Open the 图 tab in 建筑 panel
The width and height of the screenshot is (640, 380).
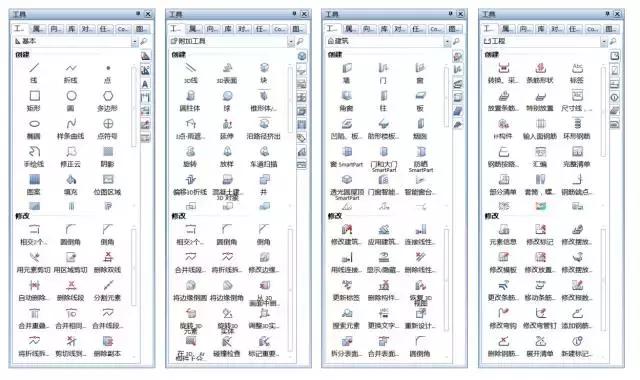pyautogui.click(x=454, y=29)
